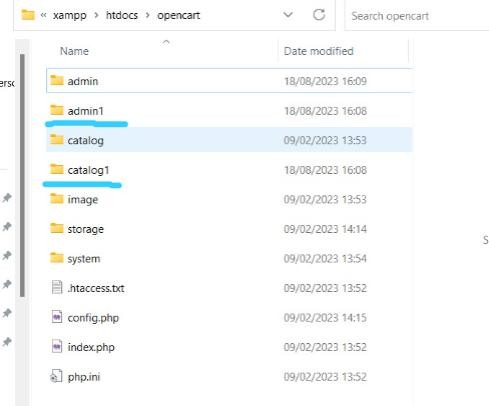Screen dimensions: 489x406
Task: Click catalog's date 09/02/2023 13:53
Action: coord(325,140)
